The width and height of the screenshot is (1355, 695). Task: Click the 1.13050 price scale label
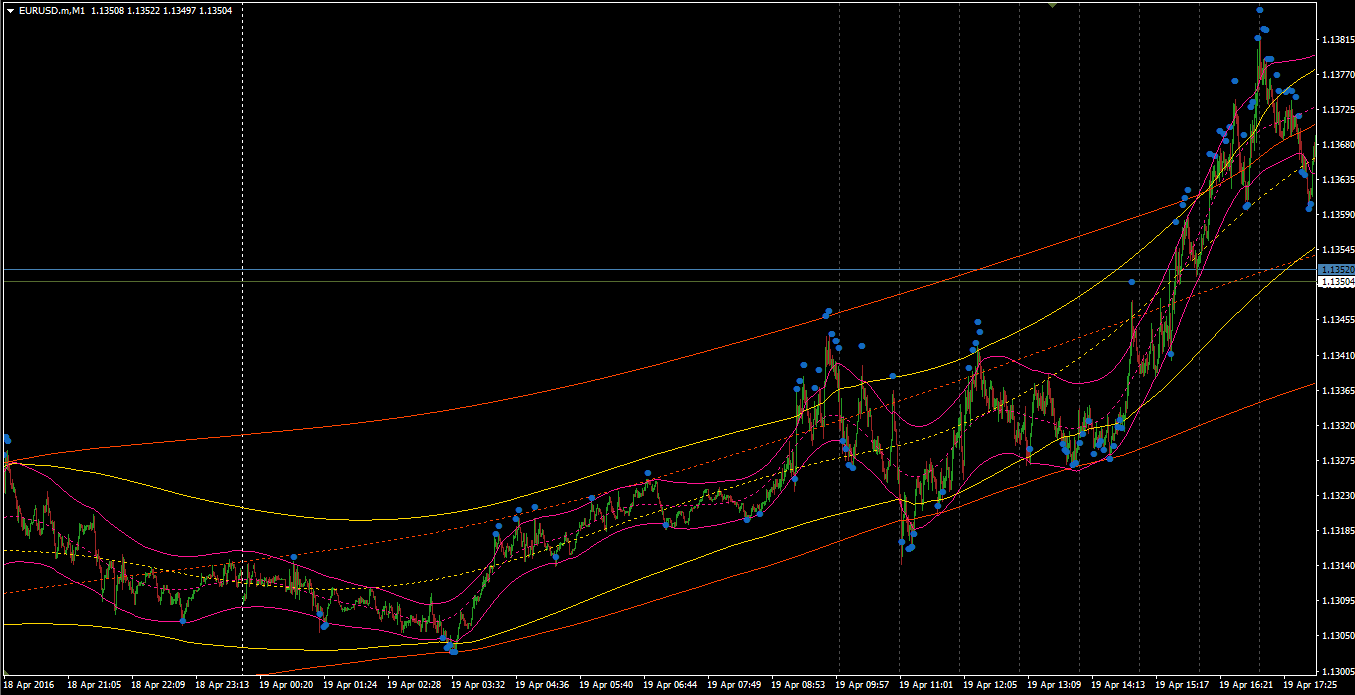(1338, 636)
